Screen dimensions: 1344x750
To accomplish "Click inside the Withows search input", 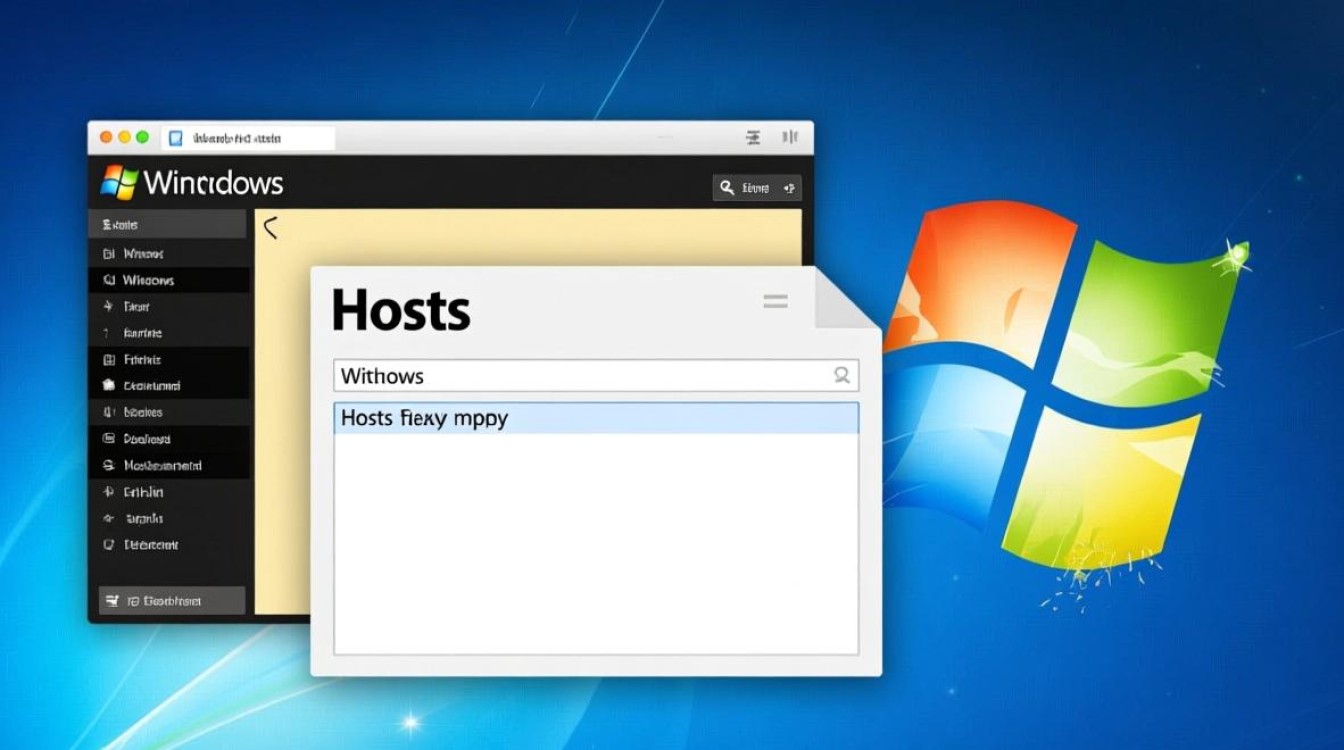I will coord(550,375).
